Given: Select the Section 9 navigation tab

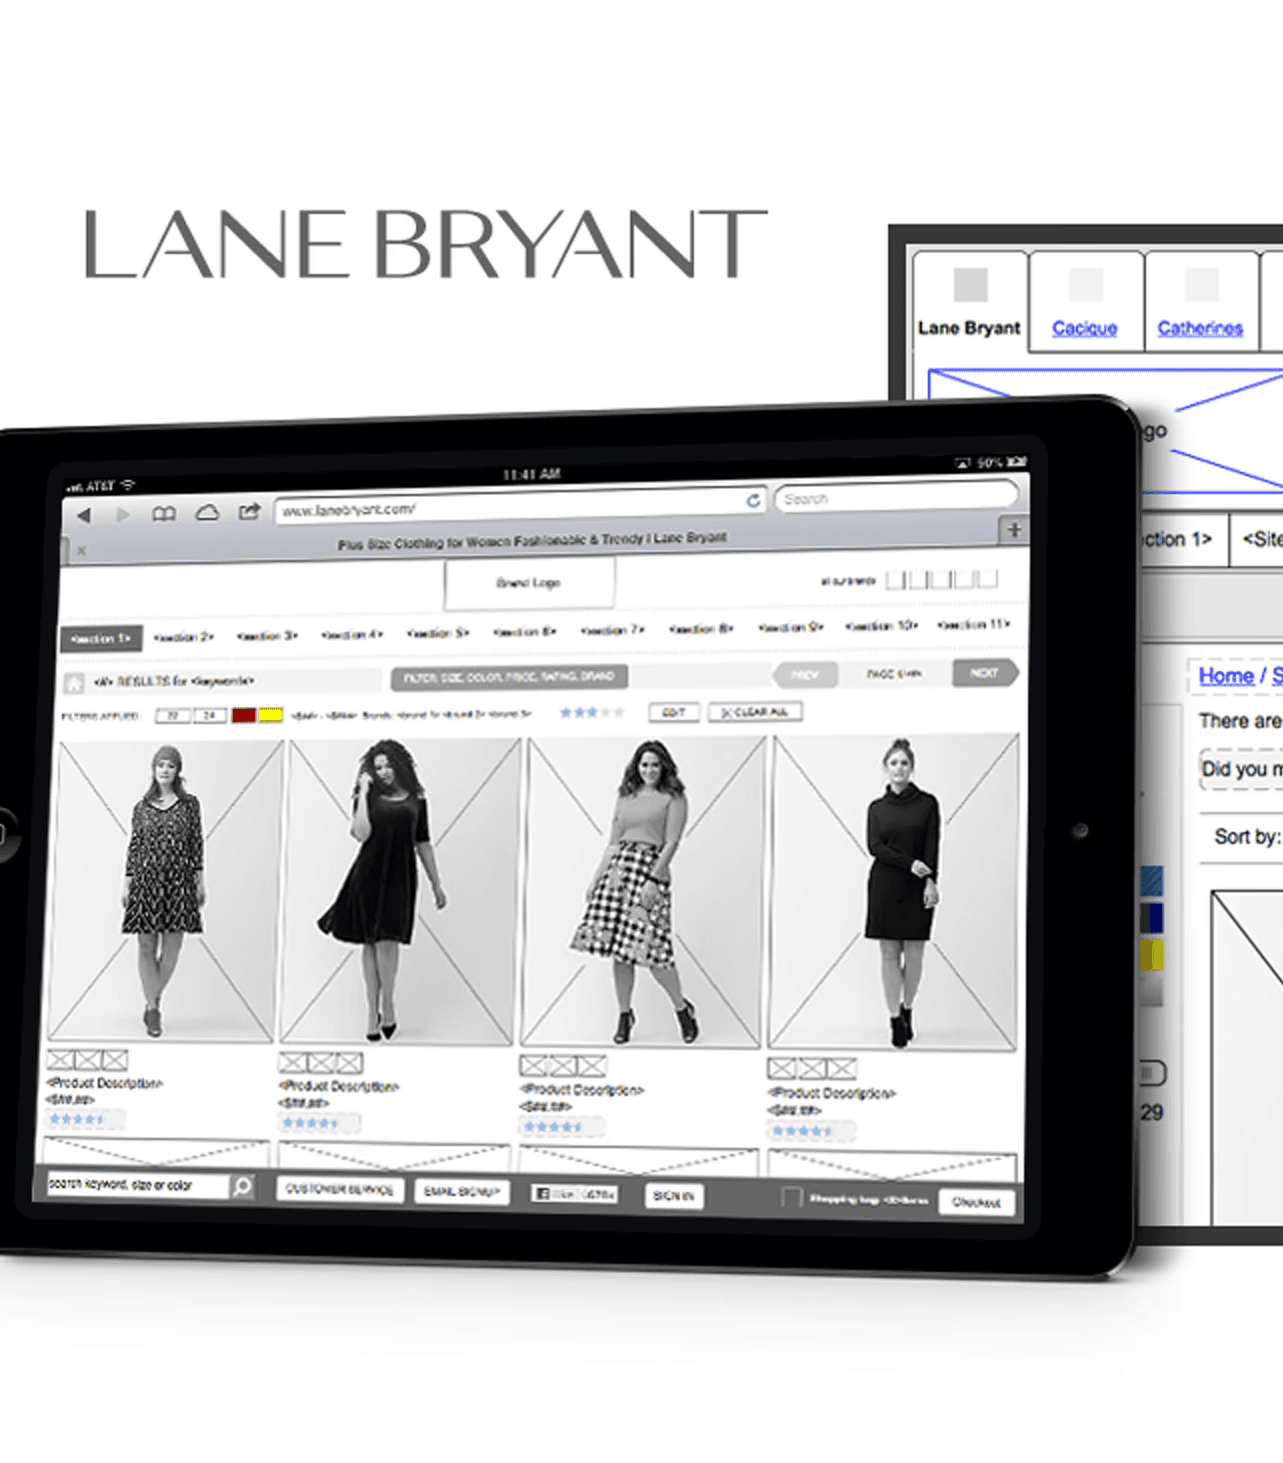Looking at the screenshot, I should tap(790, 628).
